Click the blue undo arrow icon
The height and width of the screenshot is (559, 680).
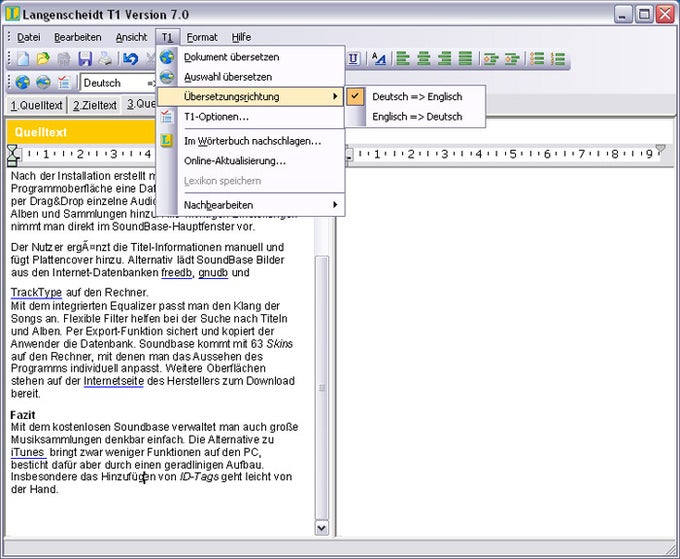pyautogui.click(x=130, y=59)
